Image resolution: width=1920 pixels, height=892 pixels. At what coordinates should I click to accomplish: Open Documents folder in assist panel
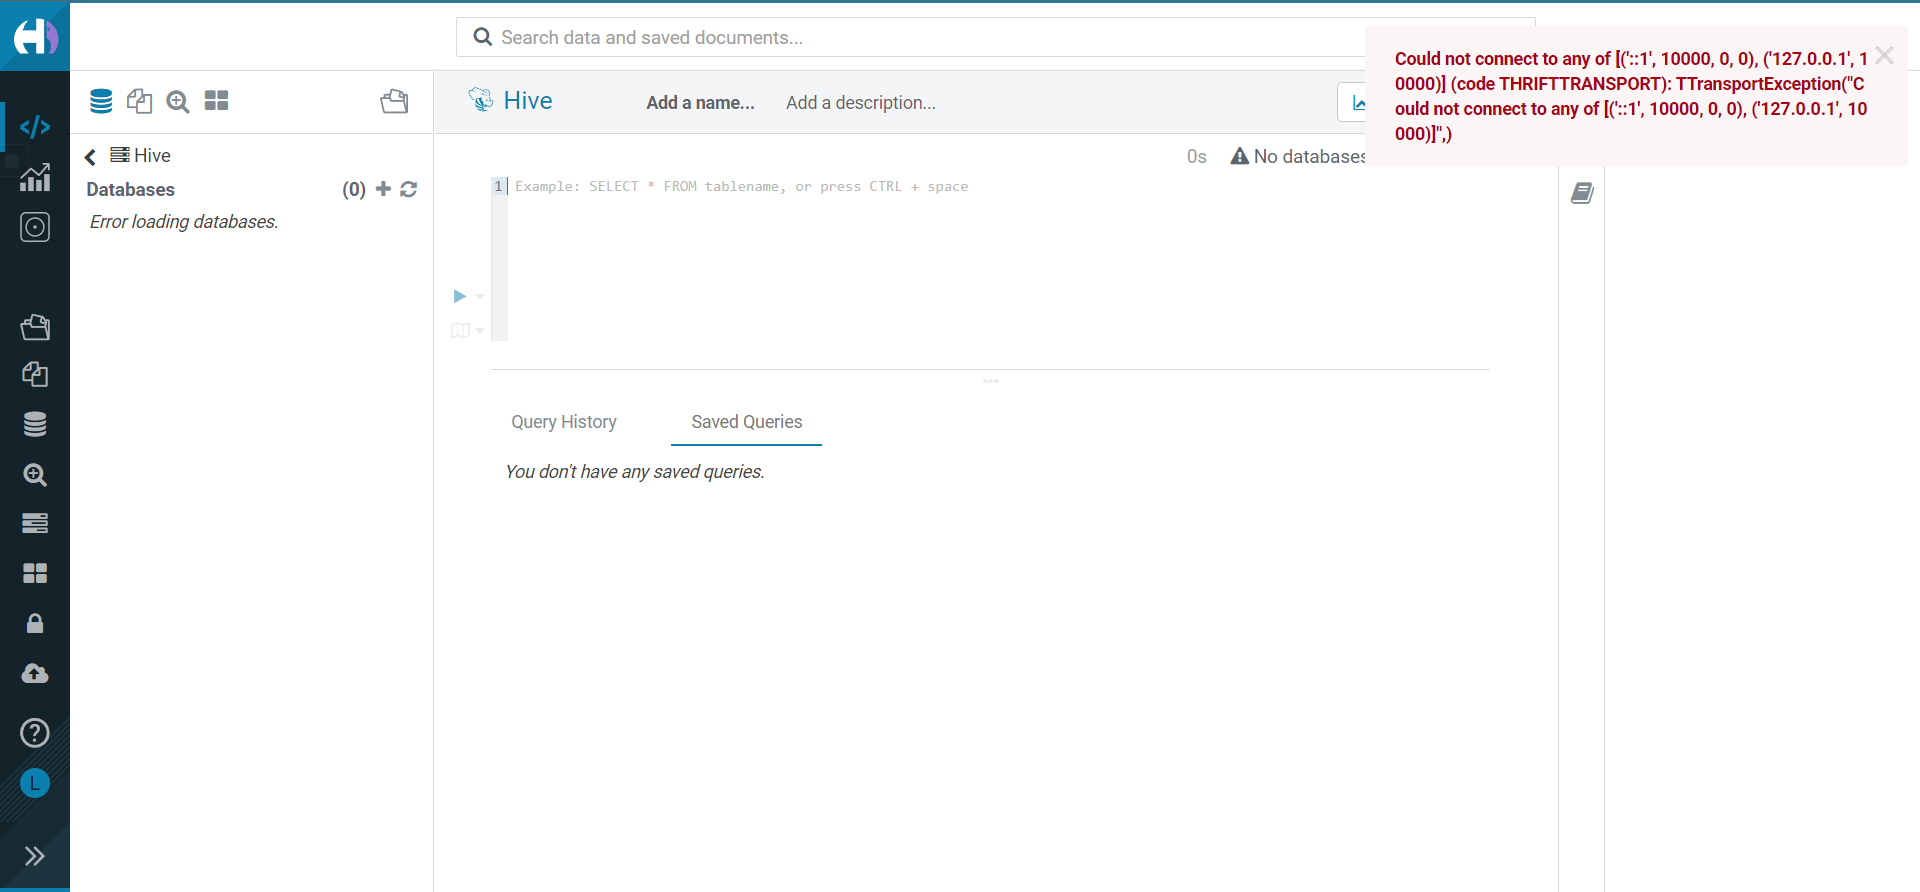pos(394,101)
